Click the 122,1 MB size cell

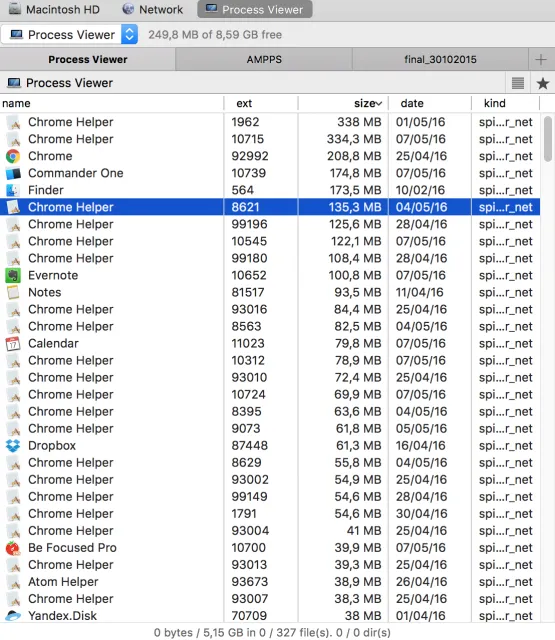pos(356,242)
